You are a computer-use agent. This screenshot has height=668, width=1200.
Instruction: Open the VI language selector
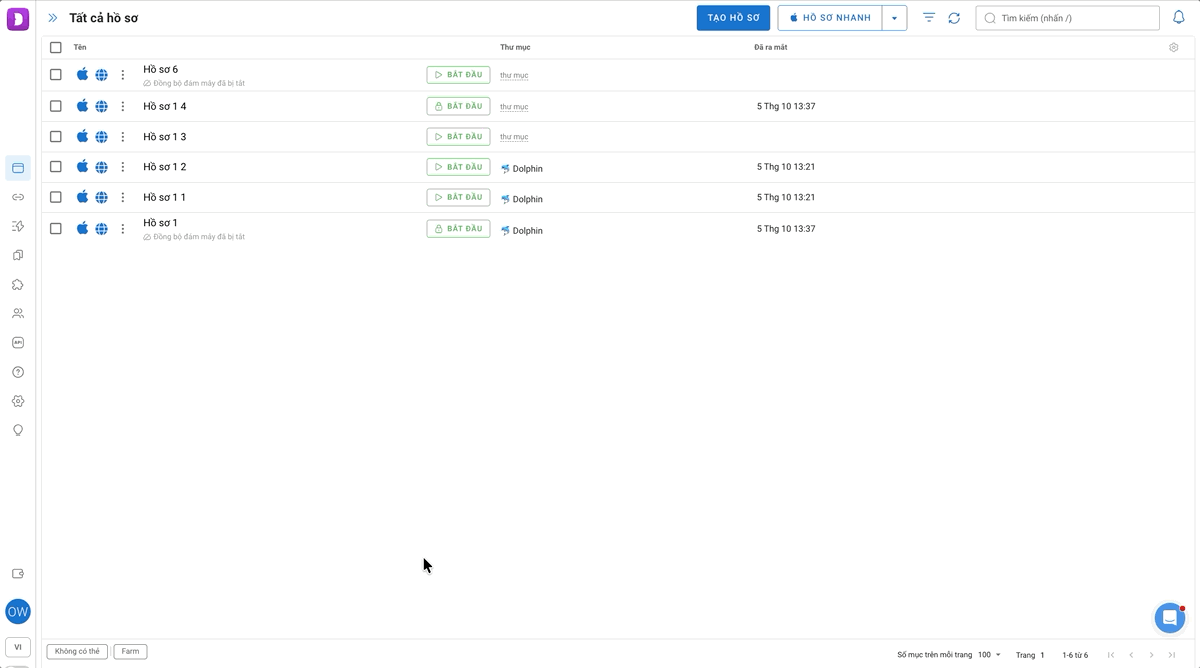click(x=18, y=647)
